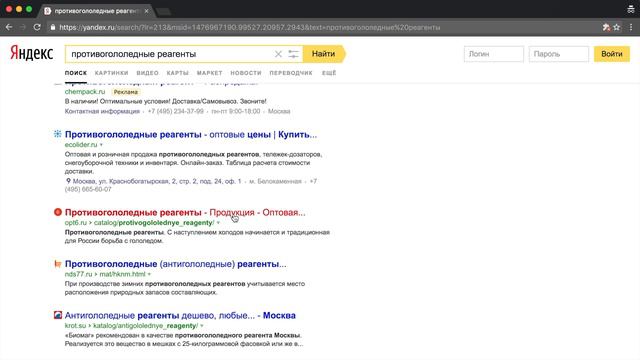Reload the page with the refresh icon
640x360 pixels.
tap(37, 27)
